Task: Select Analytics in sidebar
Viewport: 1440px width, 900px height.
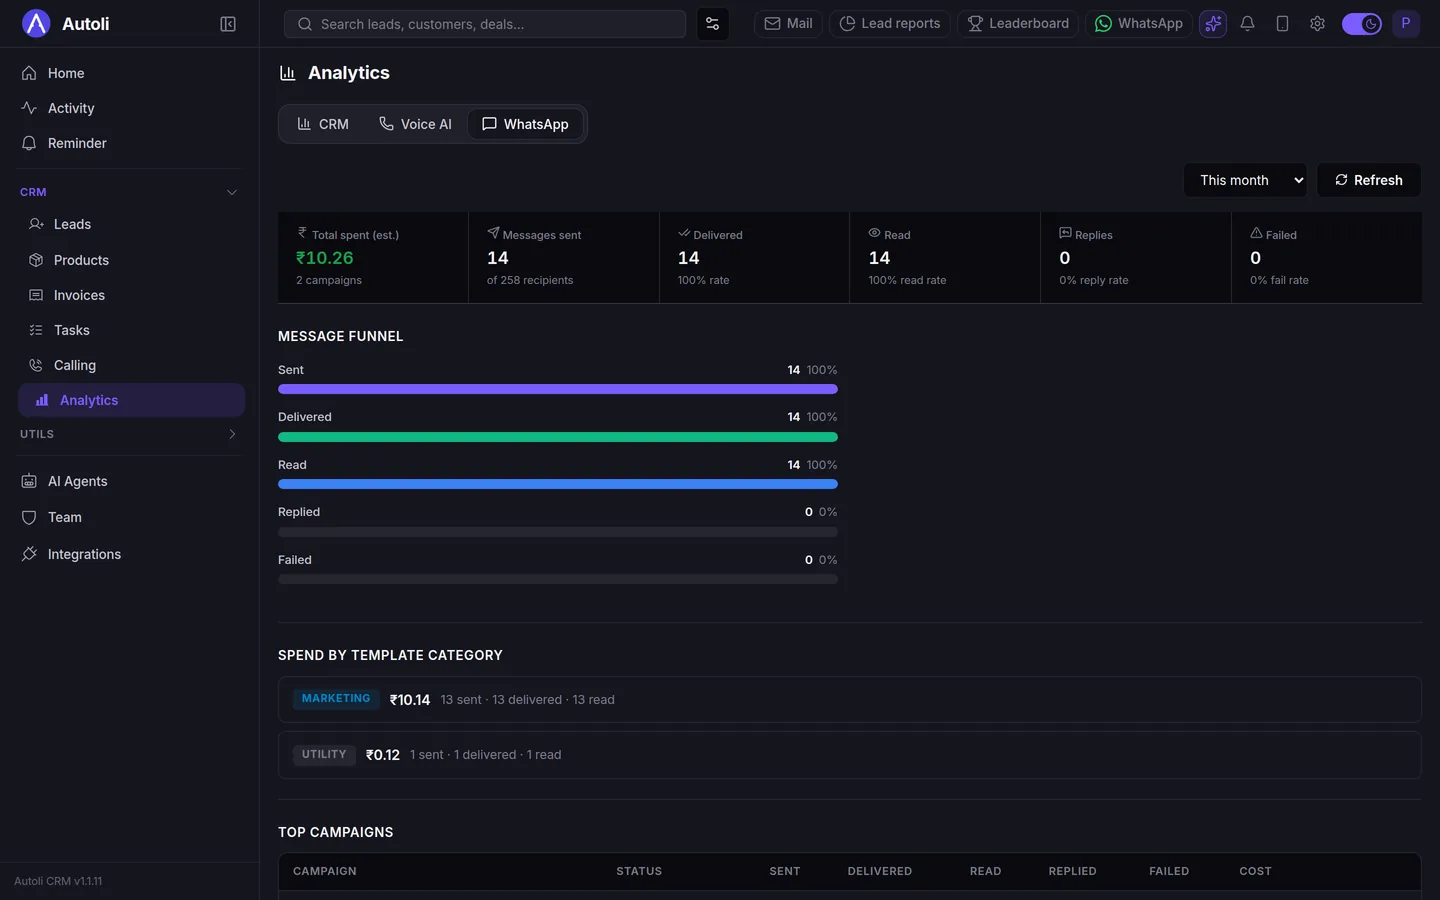Action: pos(131,400)
